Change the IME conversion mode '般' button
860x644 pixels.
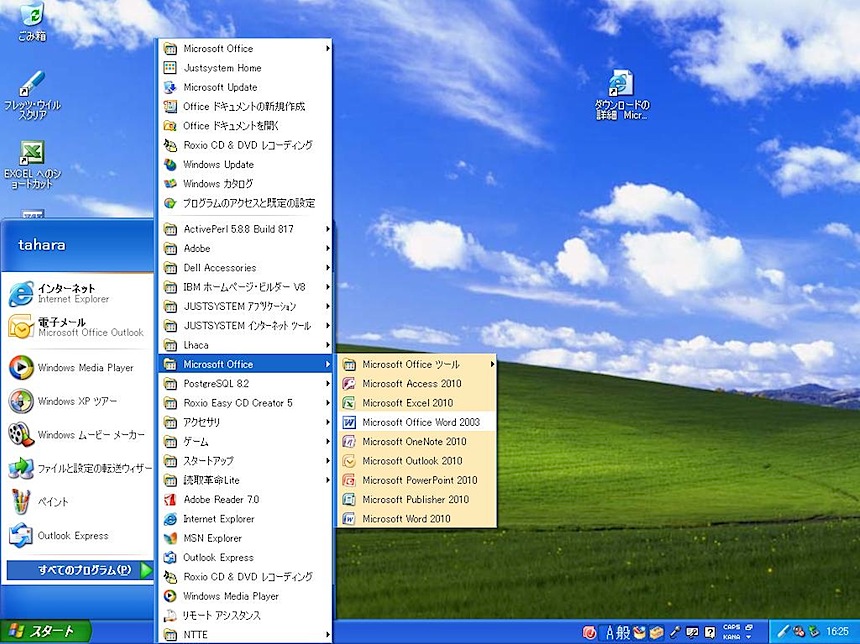click(623, 632)
